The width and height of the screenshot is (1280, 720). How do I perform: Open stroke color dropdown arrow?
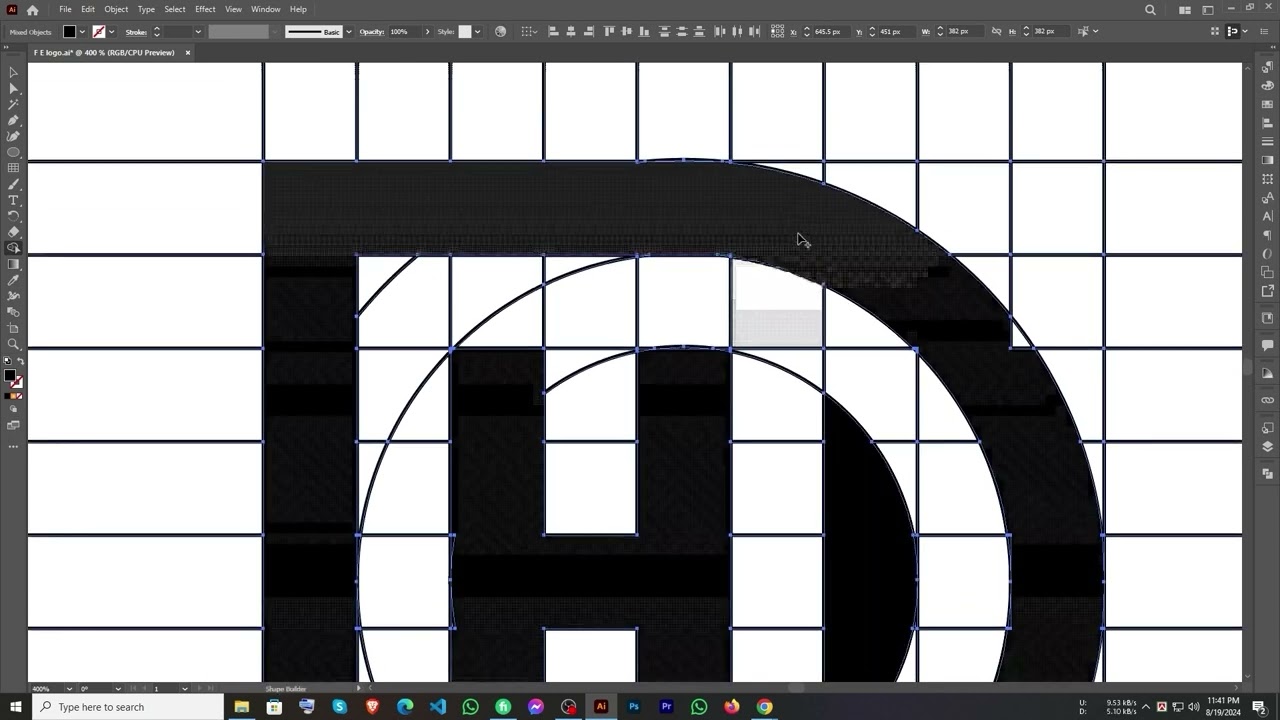click(x=111, y=32)
